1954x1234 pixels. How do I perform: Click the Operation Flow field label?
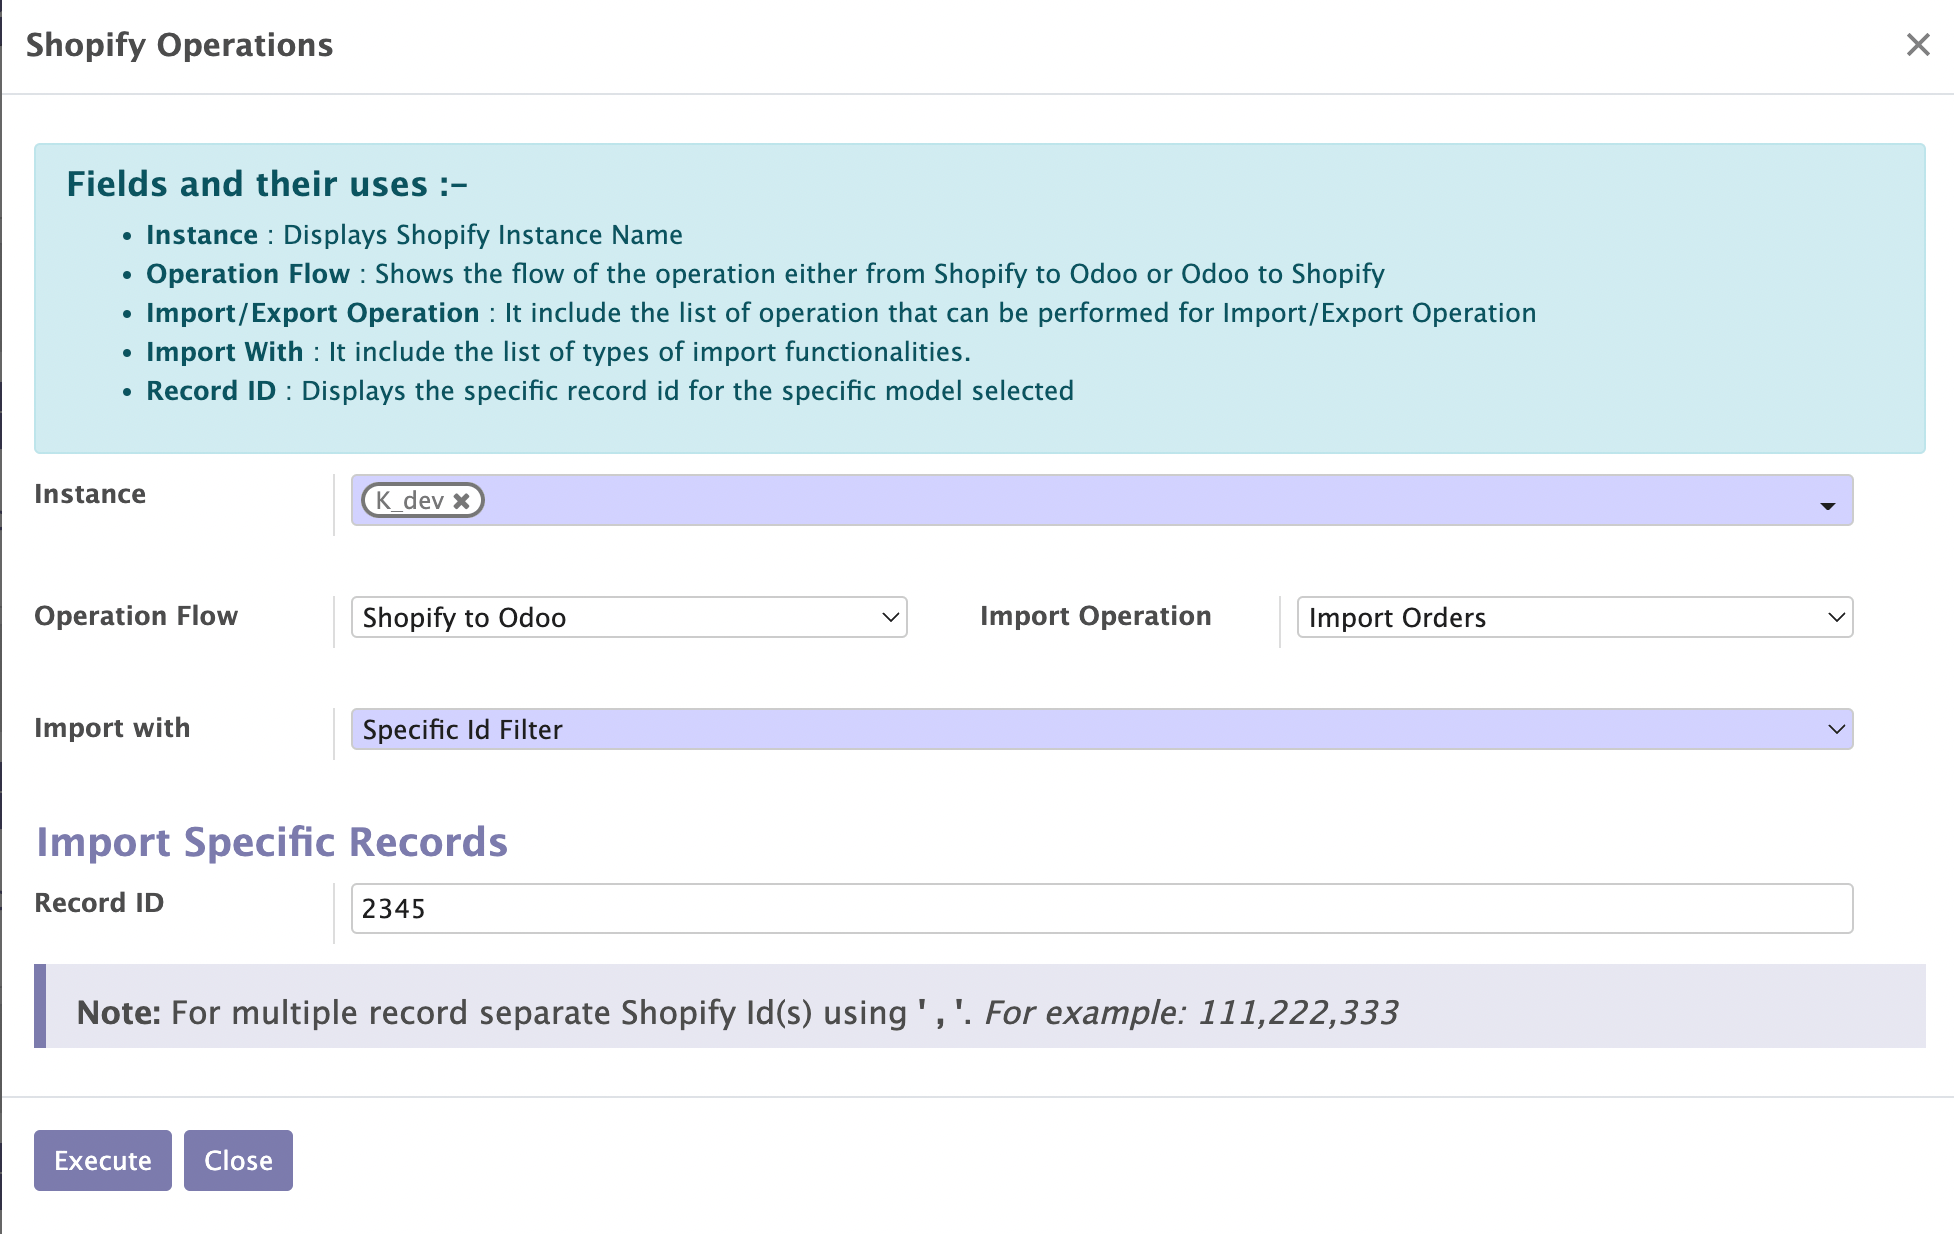point(136,616)
